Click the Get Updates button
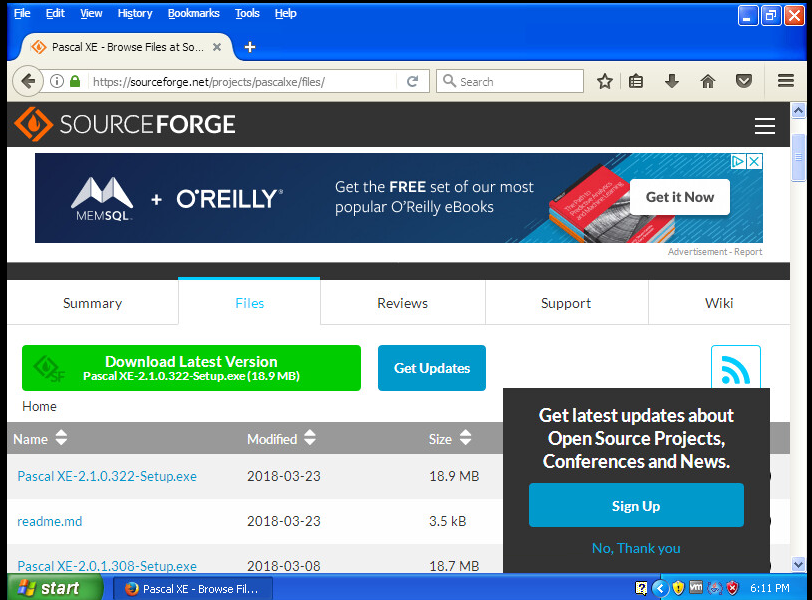The image size is (812, 600). pos(432,368)
